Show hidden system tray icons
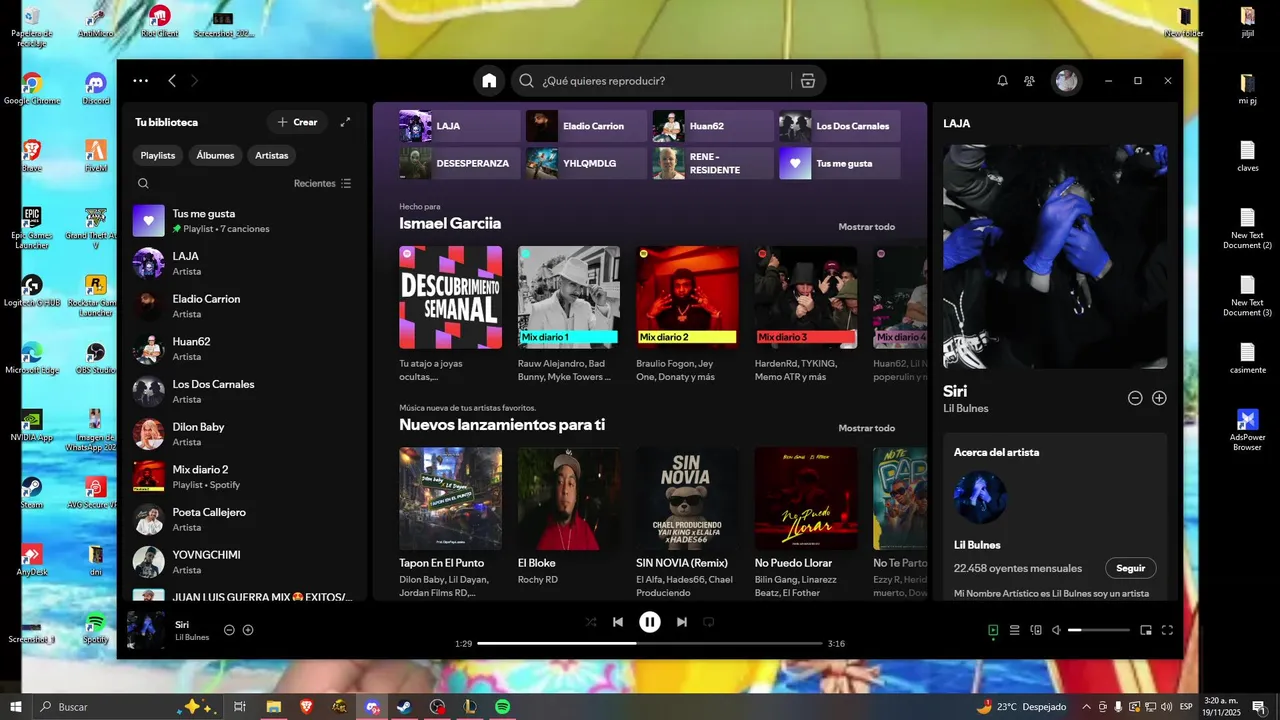The width and height of the screenshot is (1280, 720). click(1086, 707)
